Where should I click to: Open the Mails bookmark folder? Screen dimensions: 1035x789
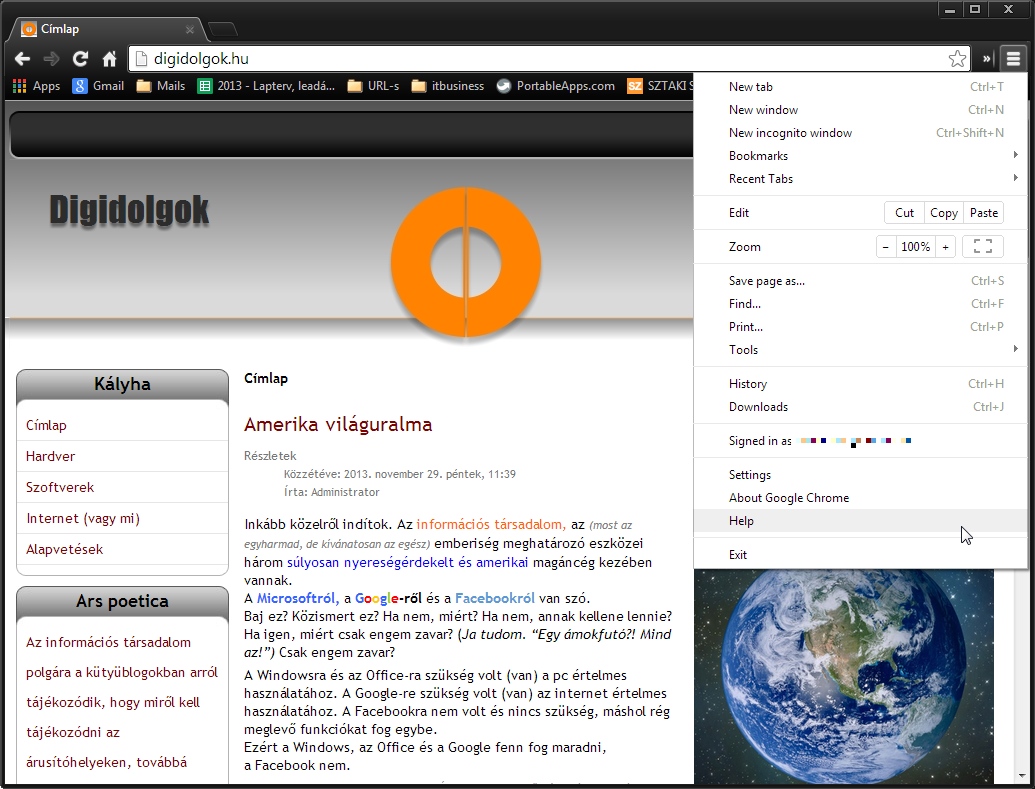click(x=161, y=86)
